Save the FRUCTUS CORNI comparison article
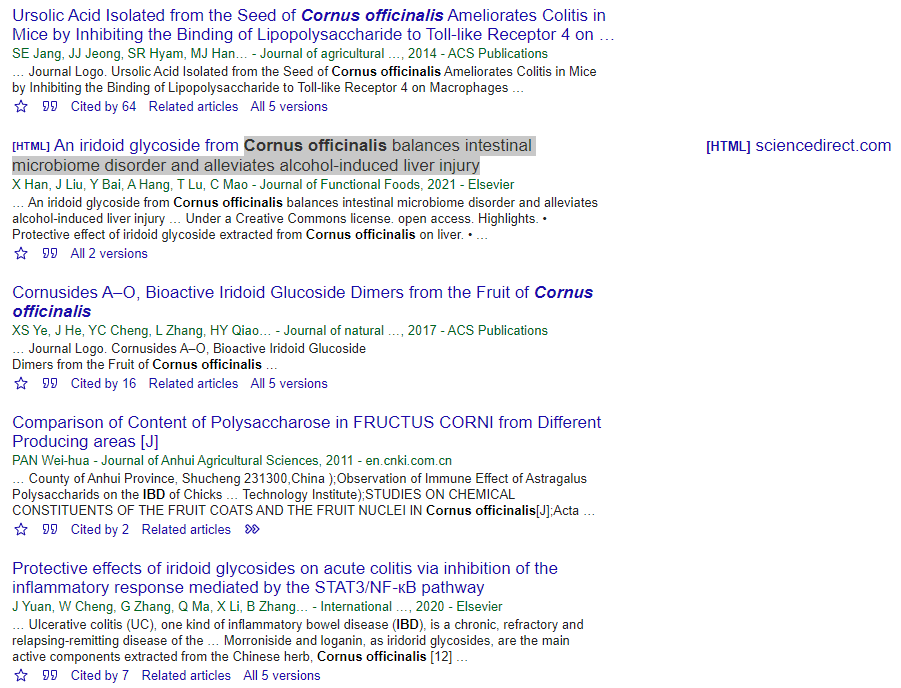The height and width of the screenshot is (688, 901). click(x=21, y=529)
